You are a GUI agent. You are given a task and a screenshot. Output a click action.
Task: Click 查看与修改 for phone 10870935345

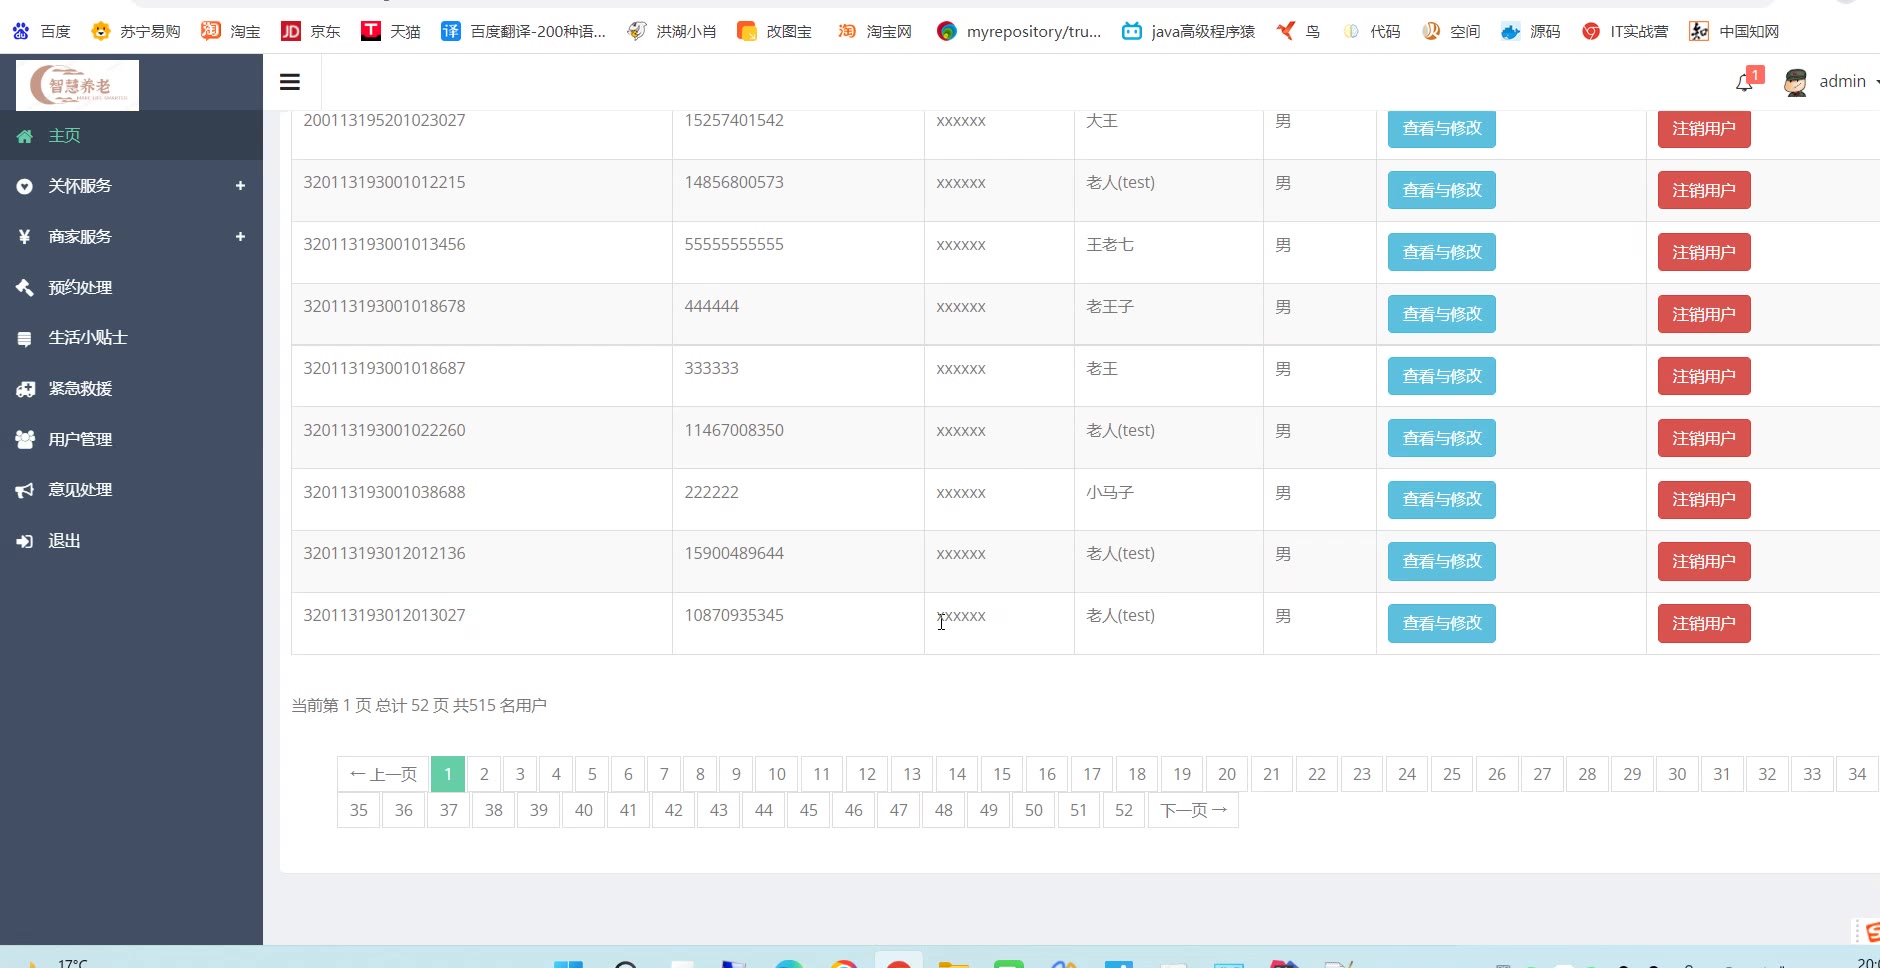tap(1441, 623)
